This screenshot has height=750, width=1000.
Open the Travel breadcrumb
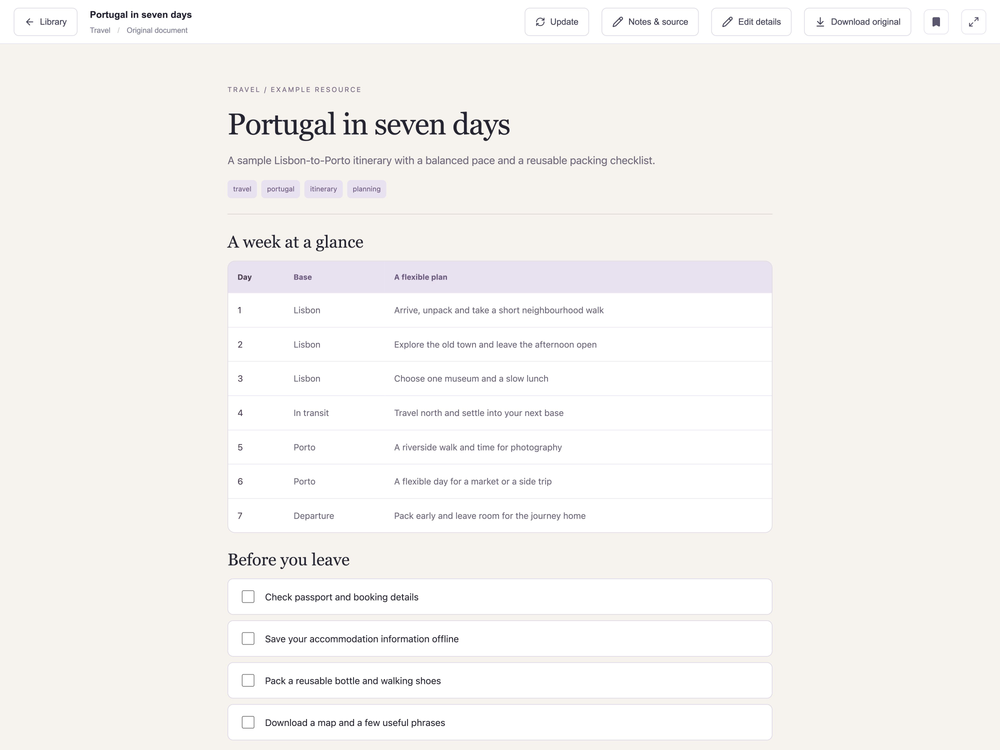tap(100, 30)
